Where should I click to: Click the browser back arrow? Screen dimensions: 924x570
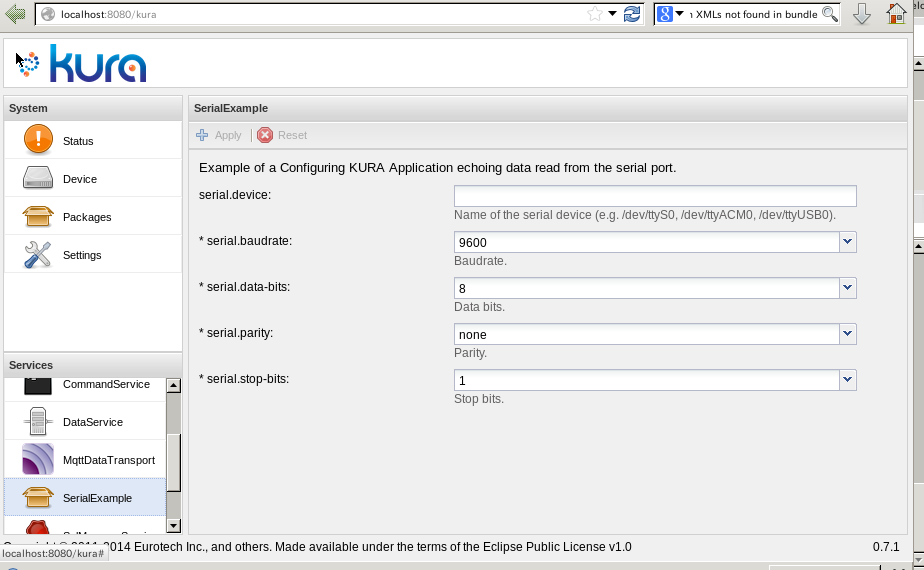click(x=15, y=14)
